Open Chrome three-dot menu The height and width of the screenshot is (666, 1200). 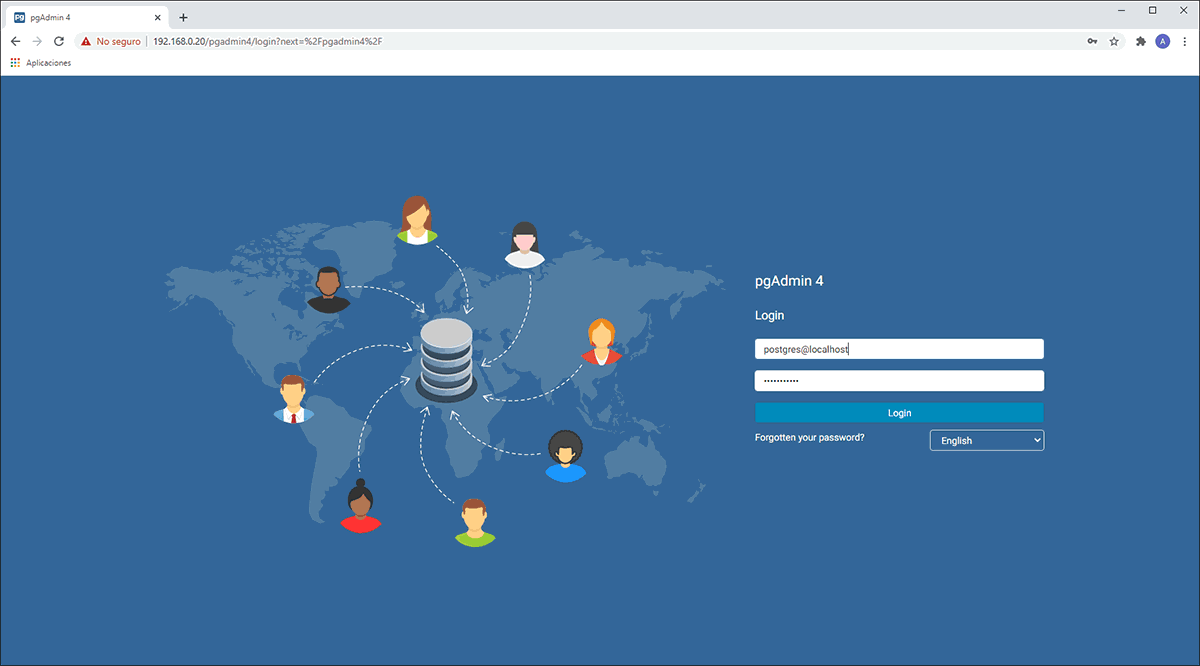pyautogui.click(x=1183, y=41)
